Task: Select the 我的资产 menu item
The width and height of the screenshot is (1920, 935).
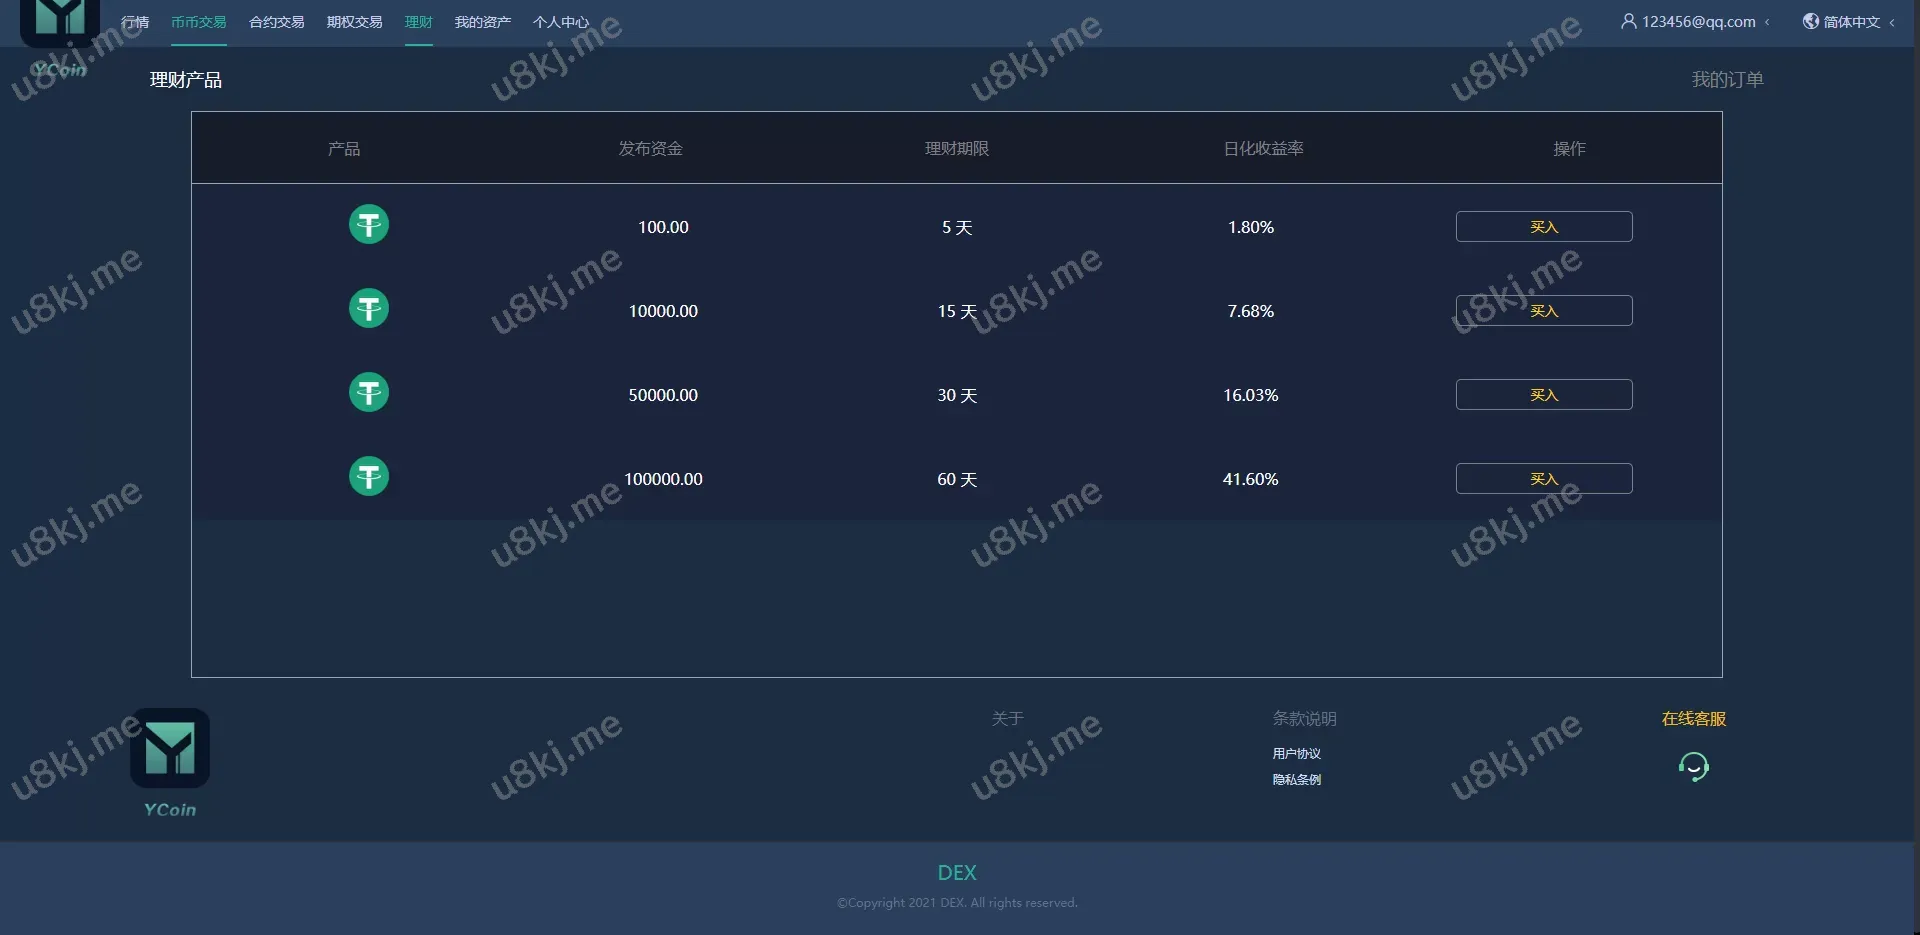Action: tap(482, 22)
